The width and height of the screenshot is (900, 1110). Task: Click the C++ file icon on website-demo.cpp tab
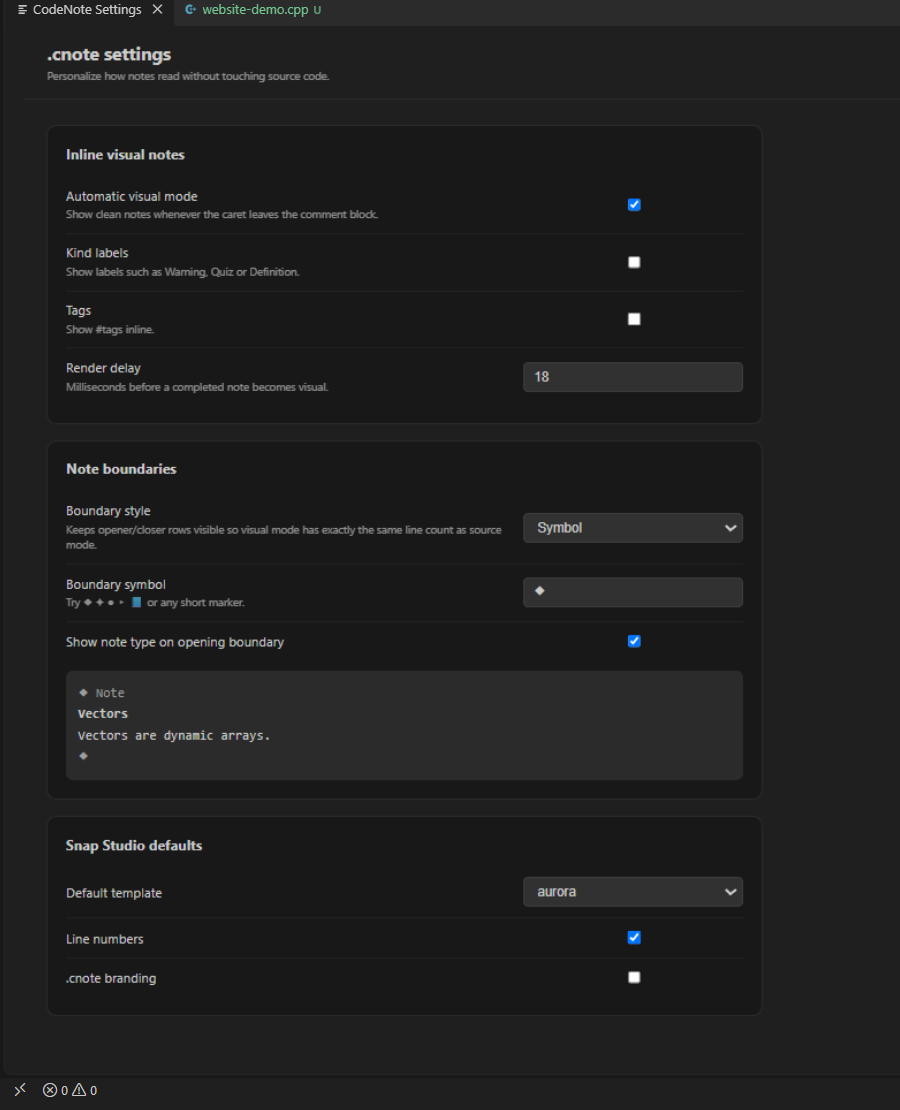coord(190,10)
